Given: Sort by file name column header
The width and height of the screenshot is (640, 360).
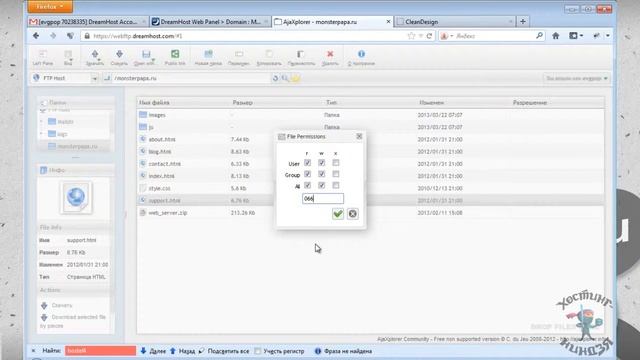Looking at the screenshot, I should coord(154,103).
